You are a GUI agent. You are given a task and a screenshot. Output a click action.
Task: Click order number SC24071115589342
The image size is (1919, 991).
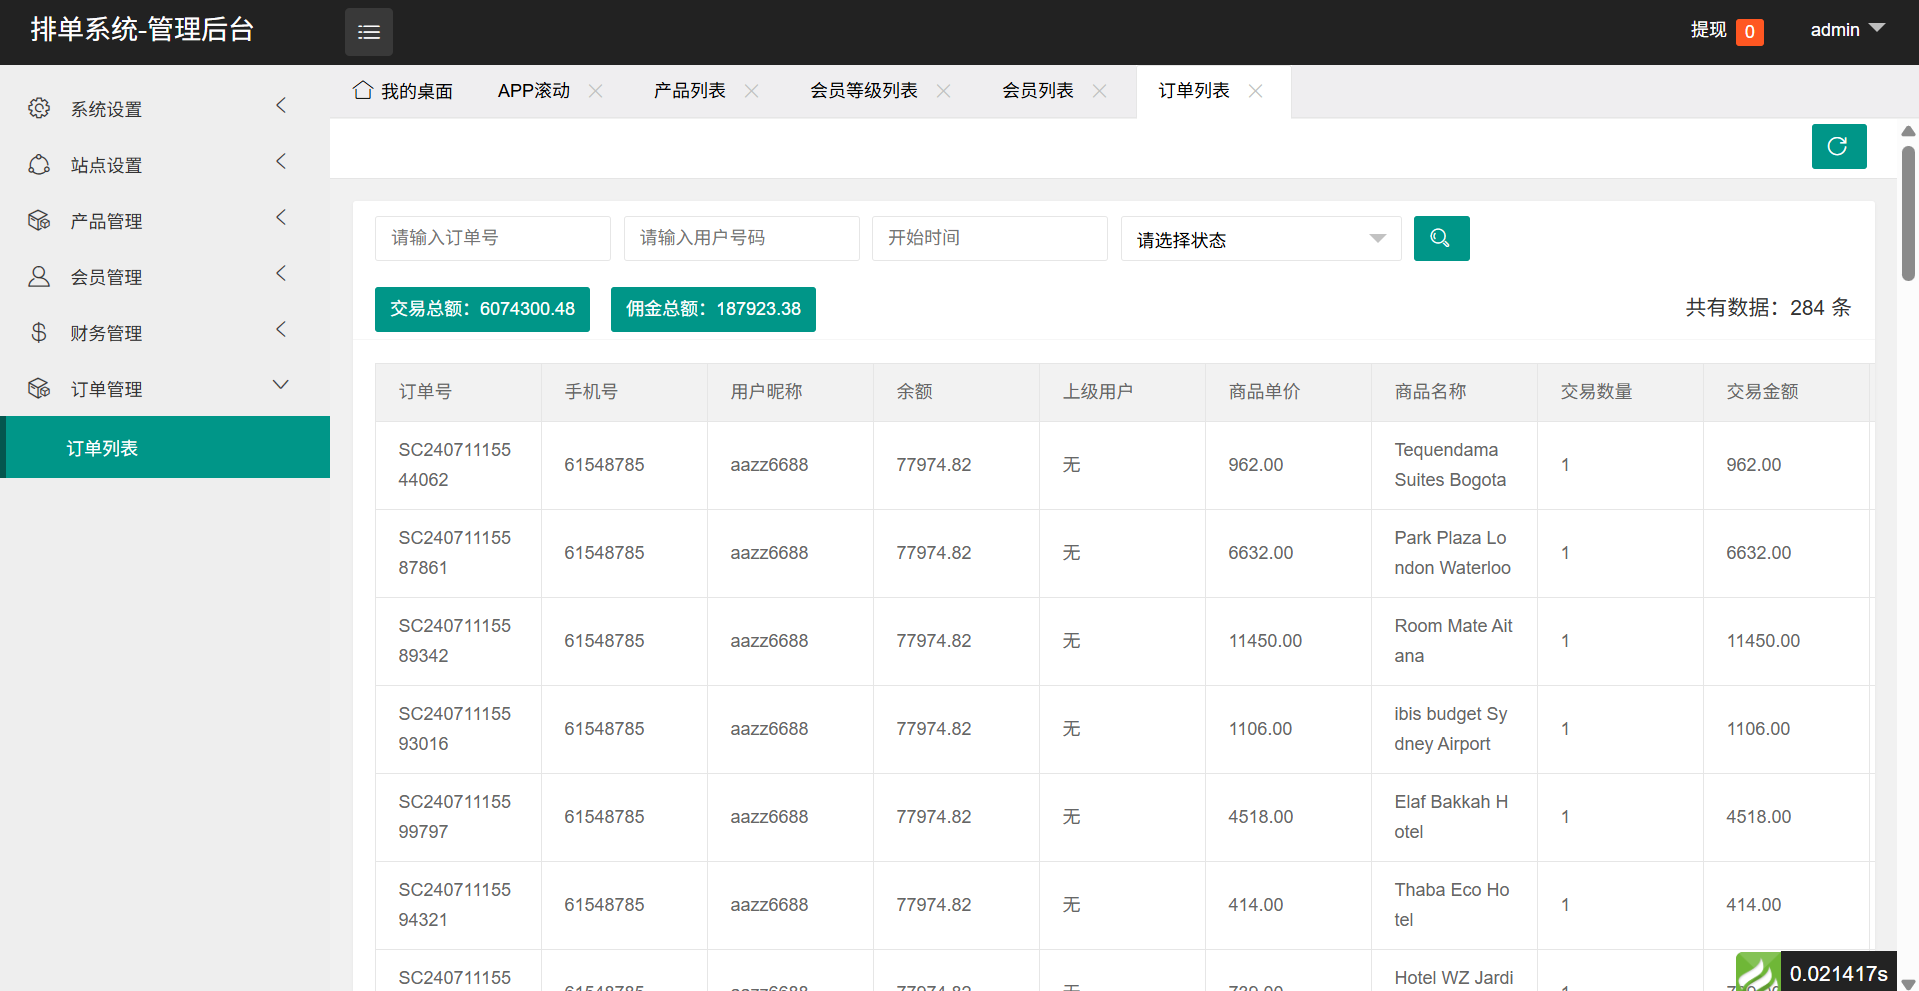coord(455,641)
